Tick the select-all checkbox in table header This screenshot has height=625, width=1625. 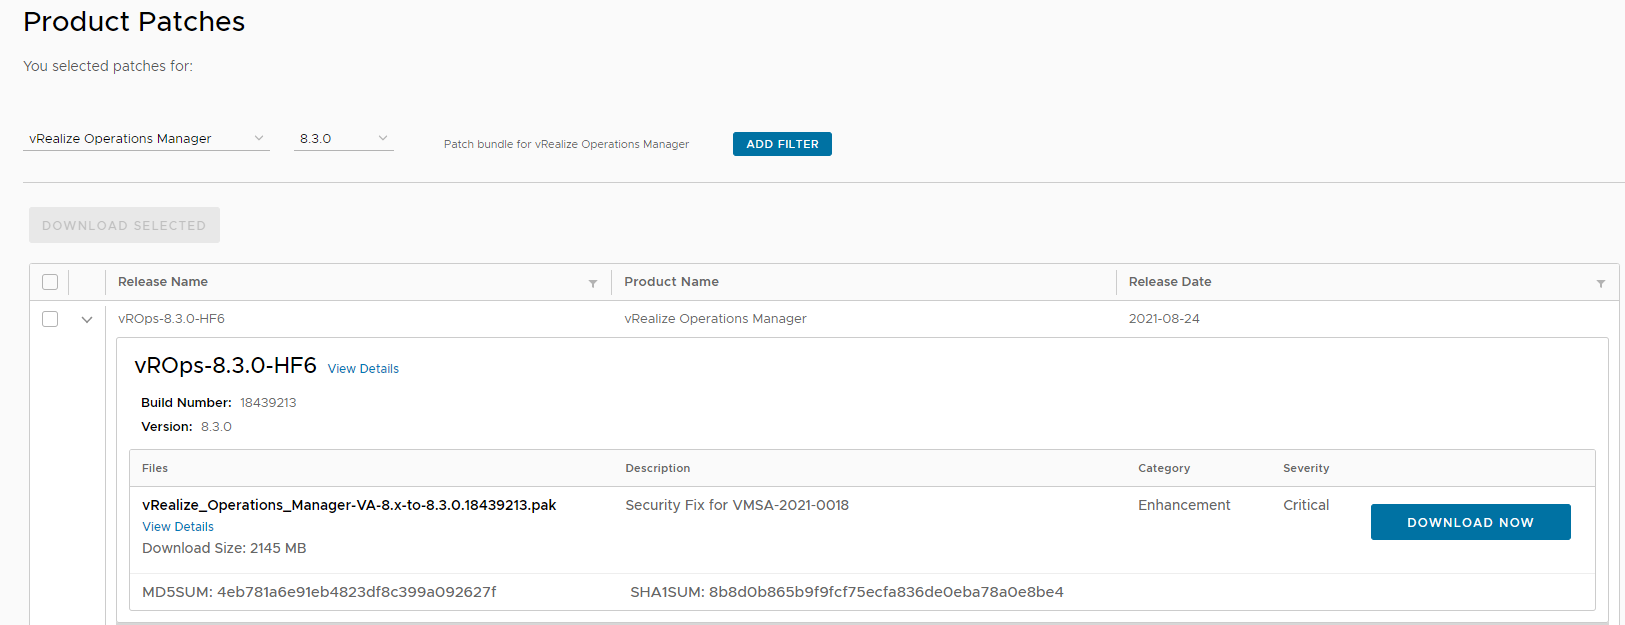point(50,282)
